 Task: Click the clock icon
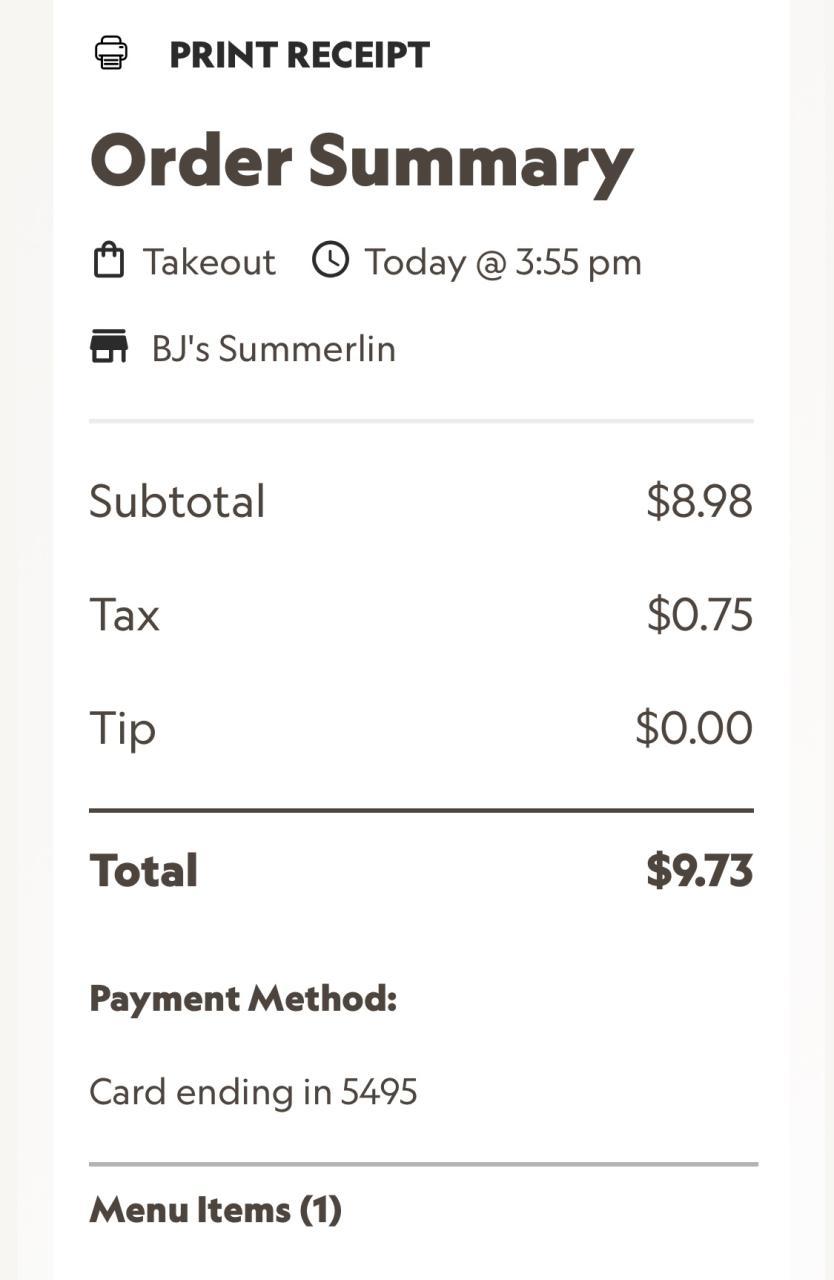coord(330,260)
